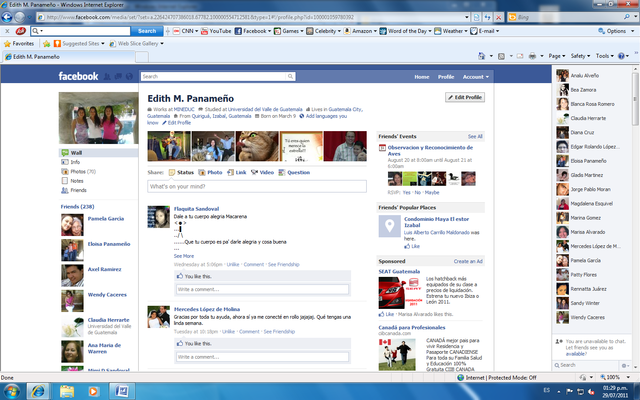640x400 pixels.
Task: Share a Link from the publisher
Action: (x=237, y=173)
